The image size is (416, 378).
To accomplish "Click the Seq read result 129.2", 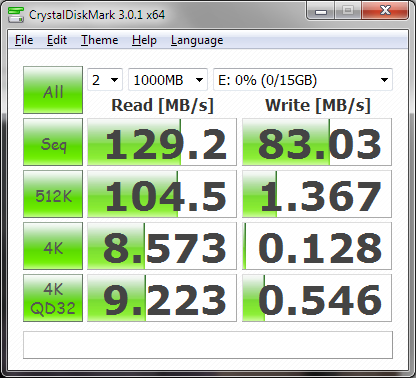I will tap(162, 142).
